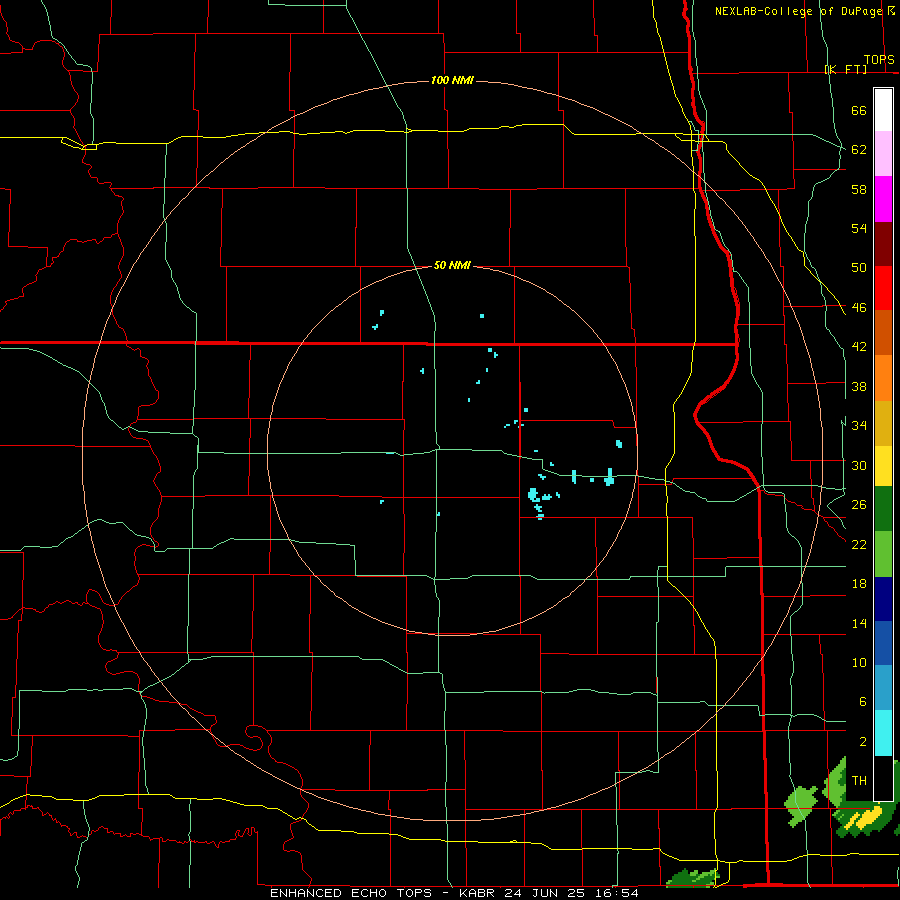Screen dimensions: 900x900
Task: Click the white swatch in the tops legend
Action: 883,110
